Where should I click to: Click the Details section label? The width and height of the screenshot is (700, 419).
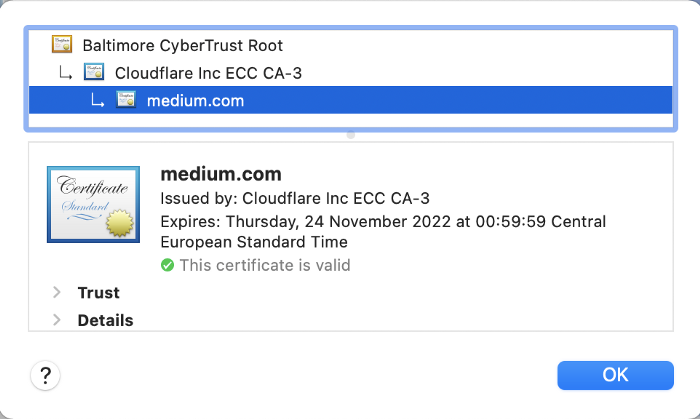(105, 321)
